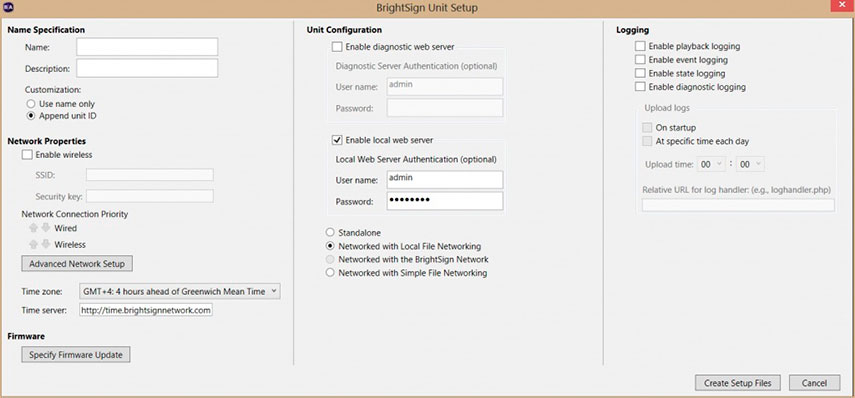This screenshot has height=398, width=855.
Task: Click Relative URL for log handler field
Action: pos(738,205)
